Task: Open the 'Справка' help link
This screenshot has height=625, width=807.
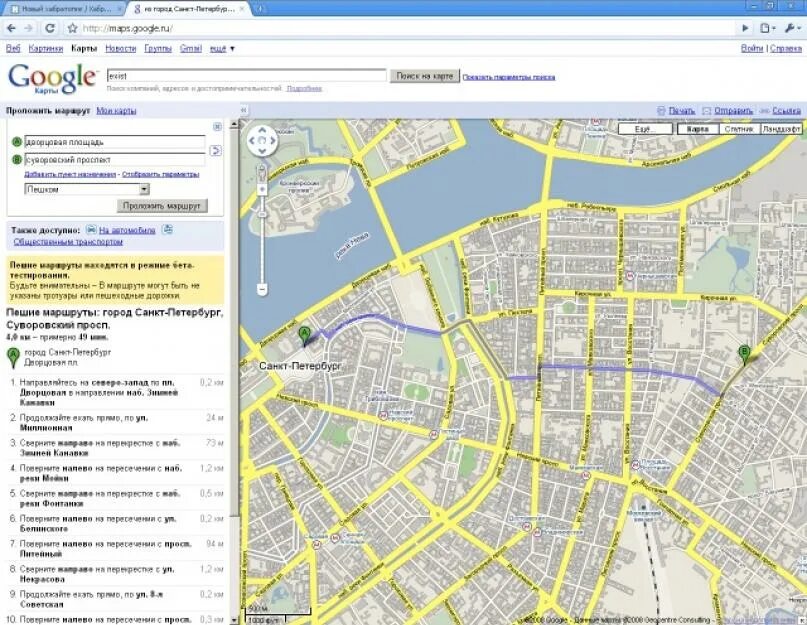Action: [786, 48]
